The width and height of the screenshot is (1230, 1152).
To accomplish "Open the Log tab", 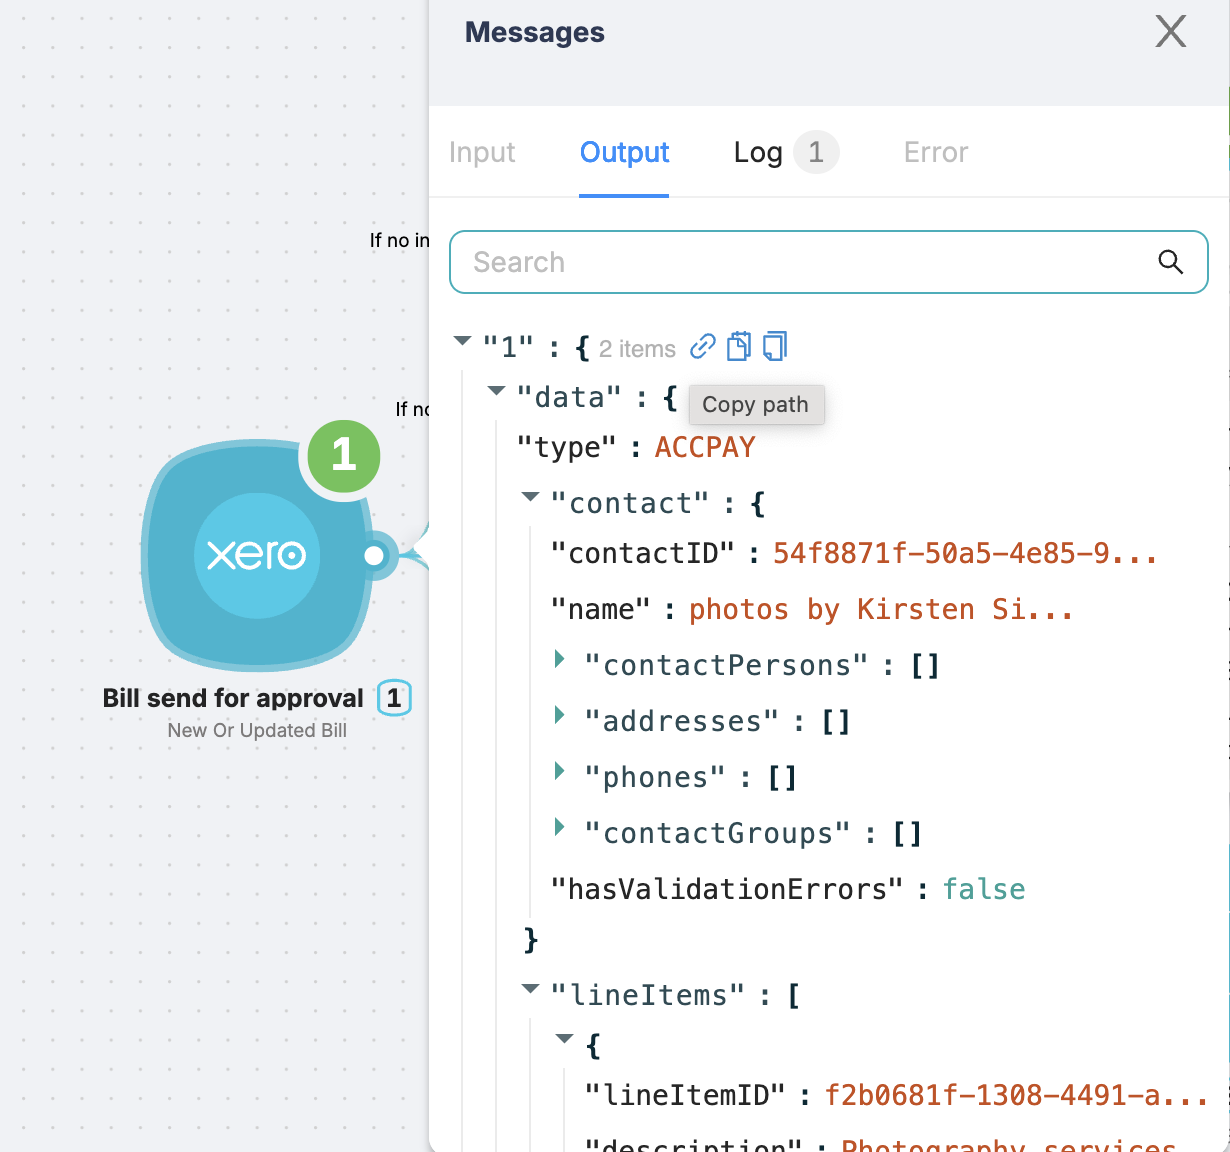I will [x=758, y=152].
